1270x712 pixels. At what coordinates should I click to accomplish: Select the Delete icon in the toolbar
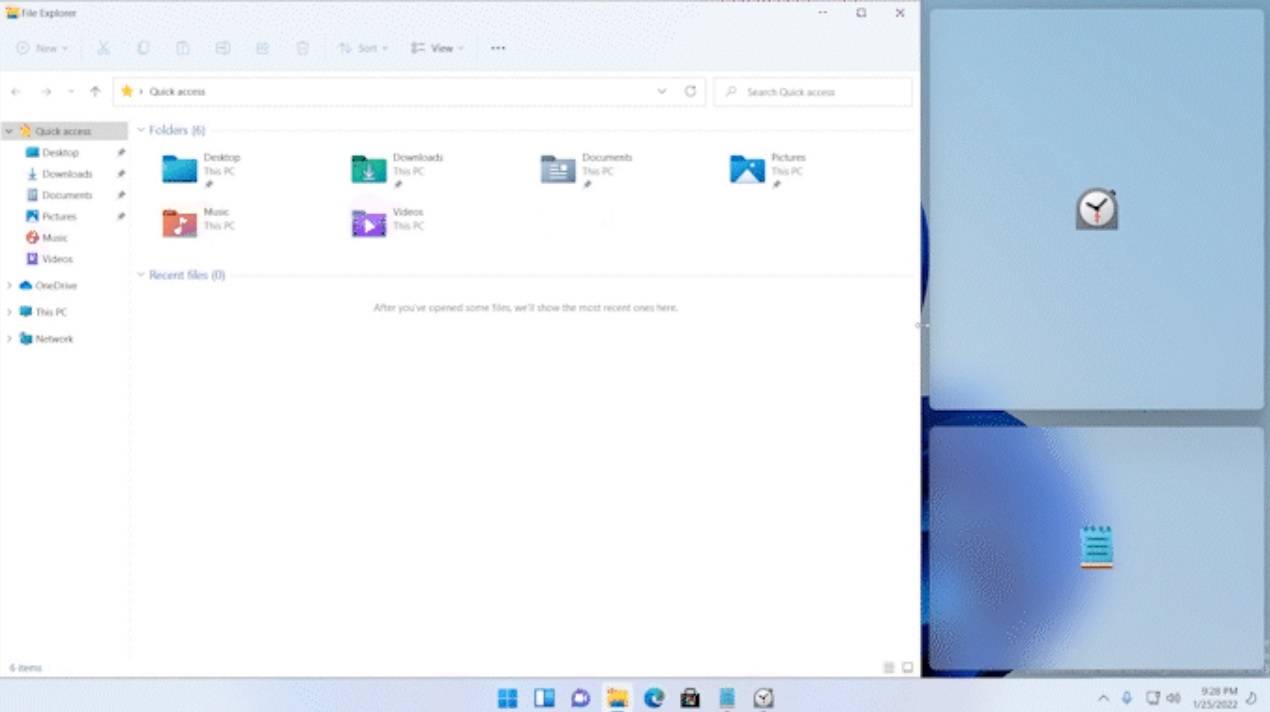coord(303,47)
